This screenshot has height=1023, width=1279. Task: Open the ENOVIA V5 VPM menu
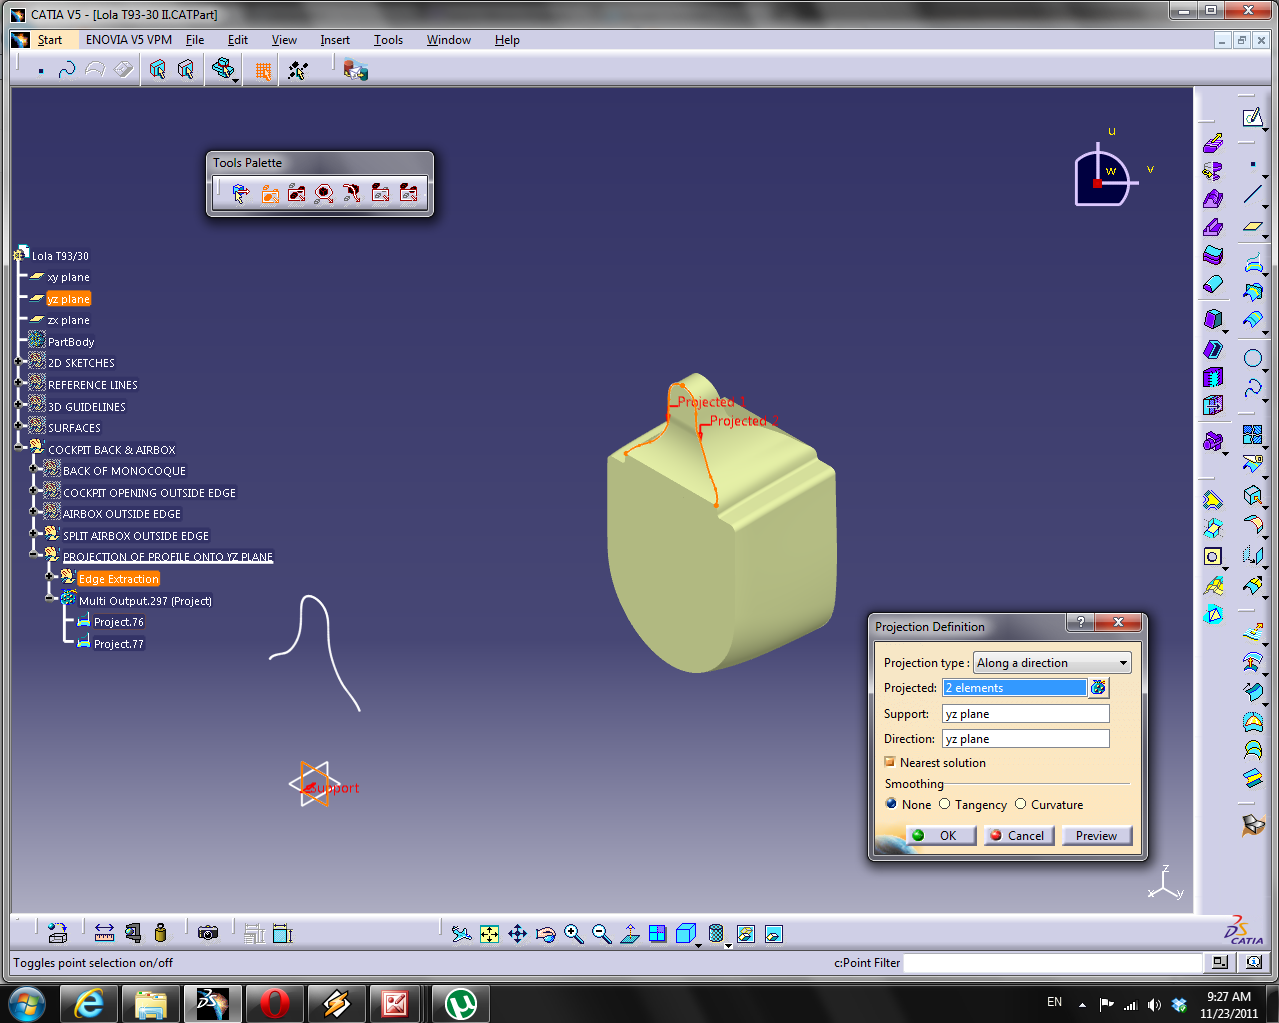click(x=129, y=40)
